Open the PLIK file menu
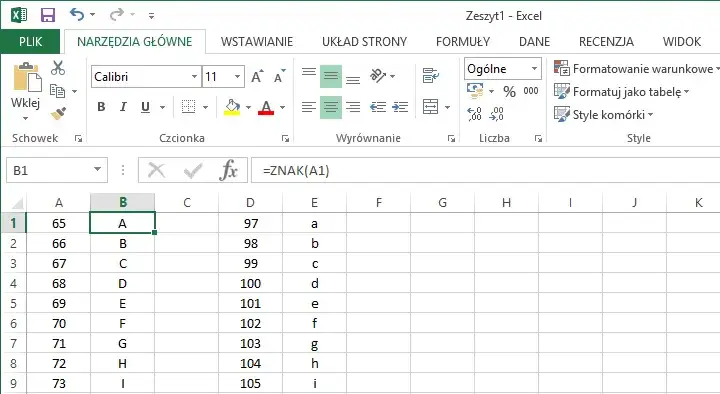 point(30,42)
